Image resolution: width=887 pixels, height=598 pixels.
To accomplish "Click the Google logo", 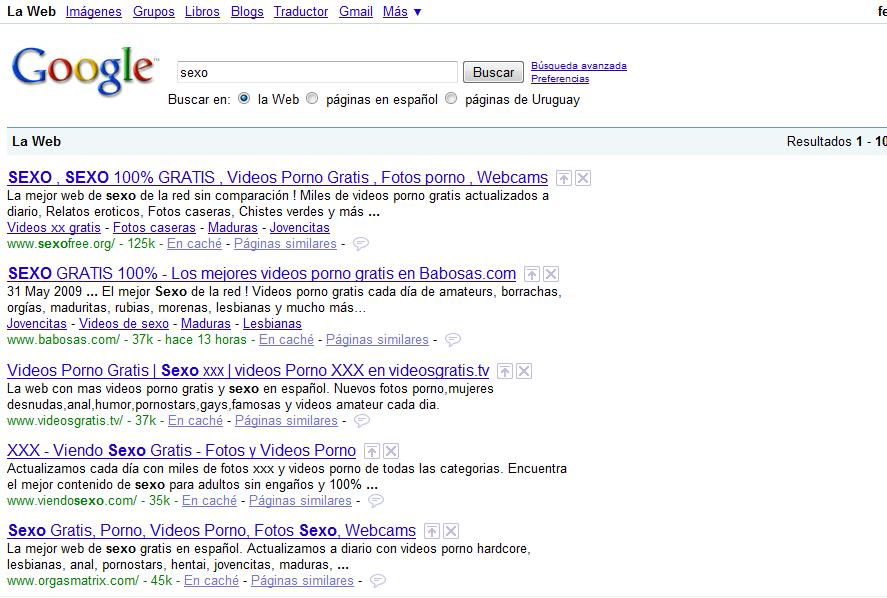I will 84,70.
